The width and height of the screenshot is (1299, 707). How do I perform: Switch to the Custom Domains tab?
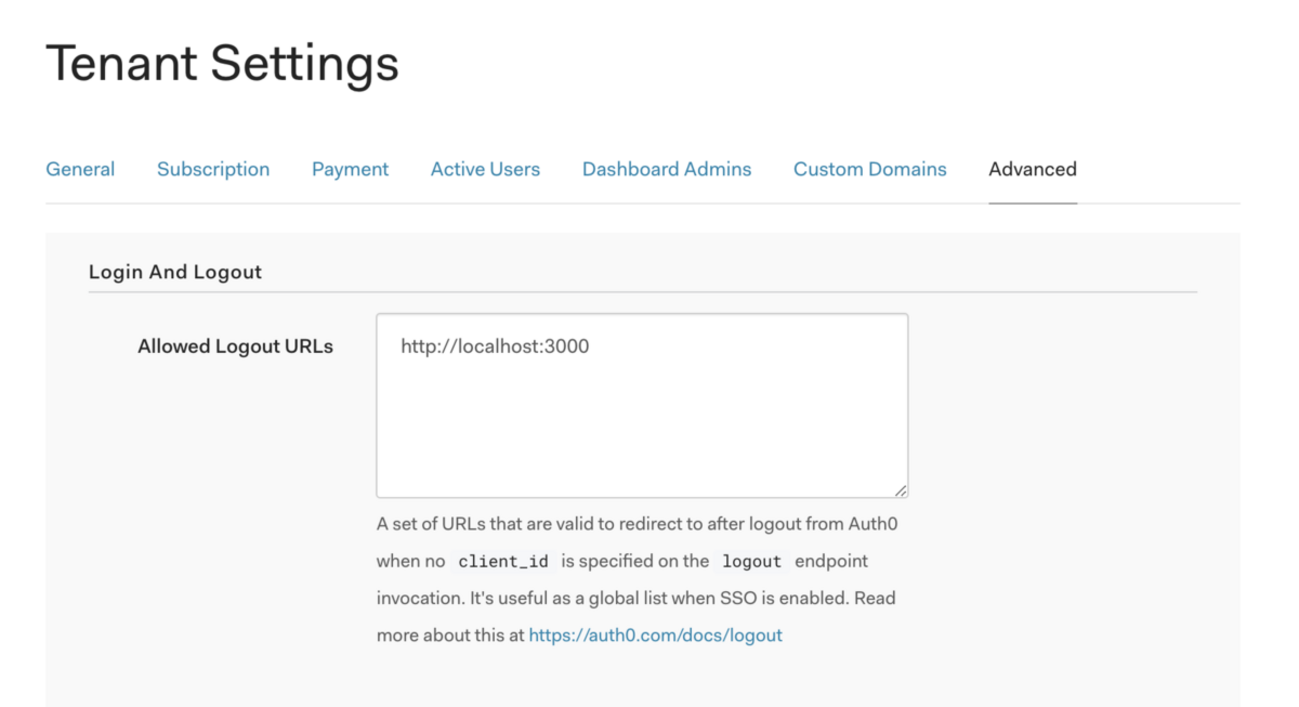[869, 169]
